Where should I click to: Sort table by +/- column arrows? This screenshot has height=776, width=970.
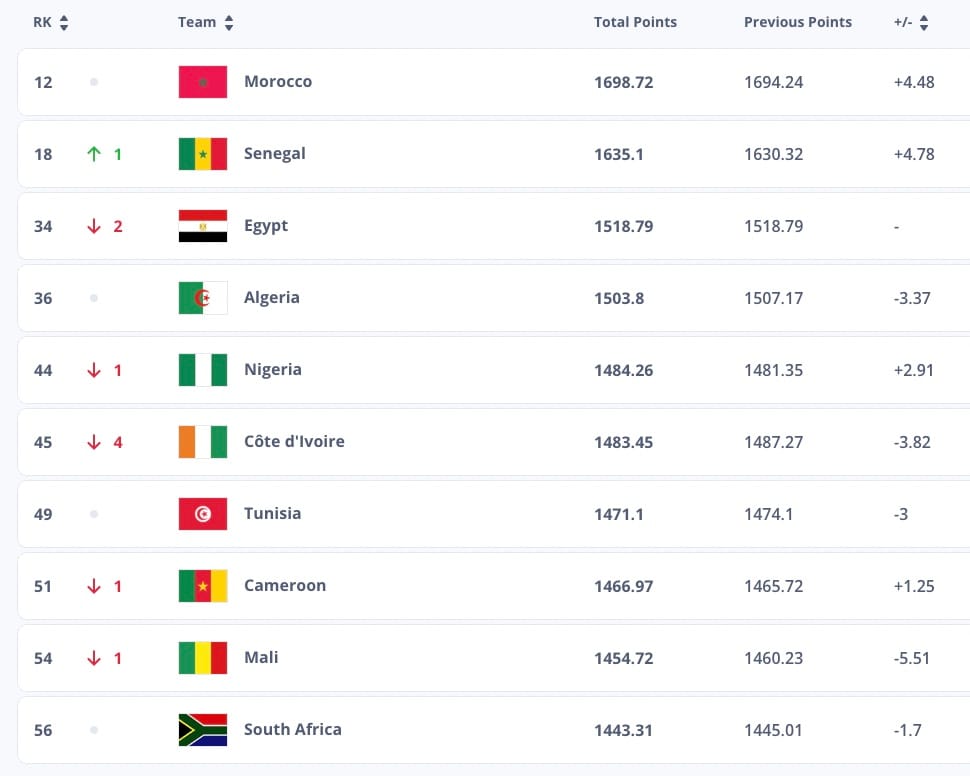tap(924, 23)
